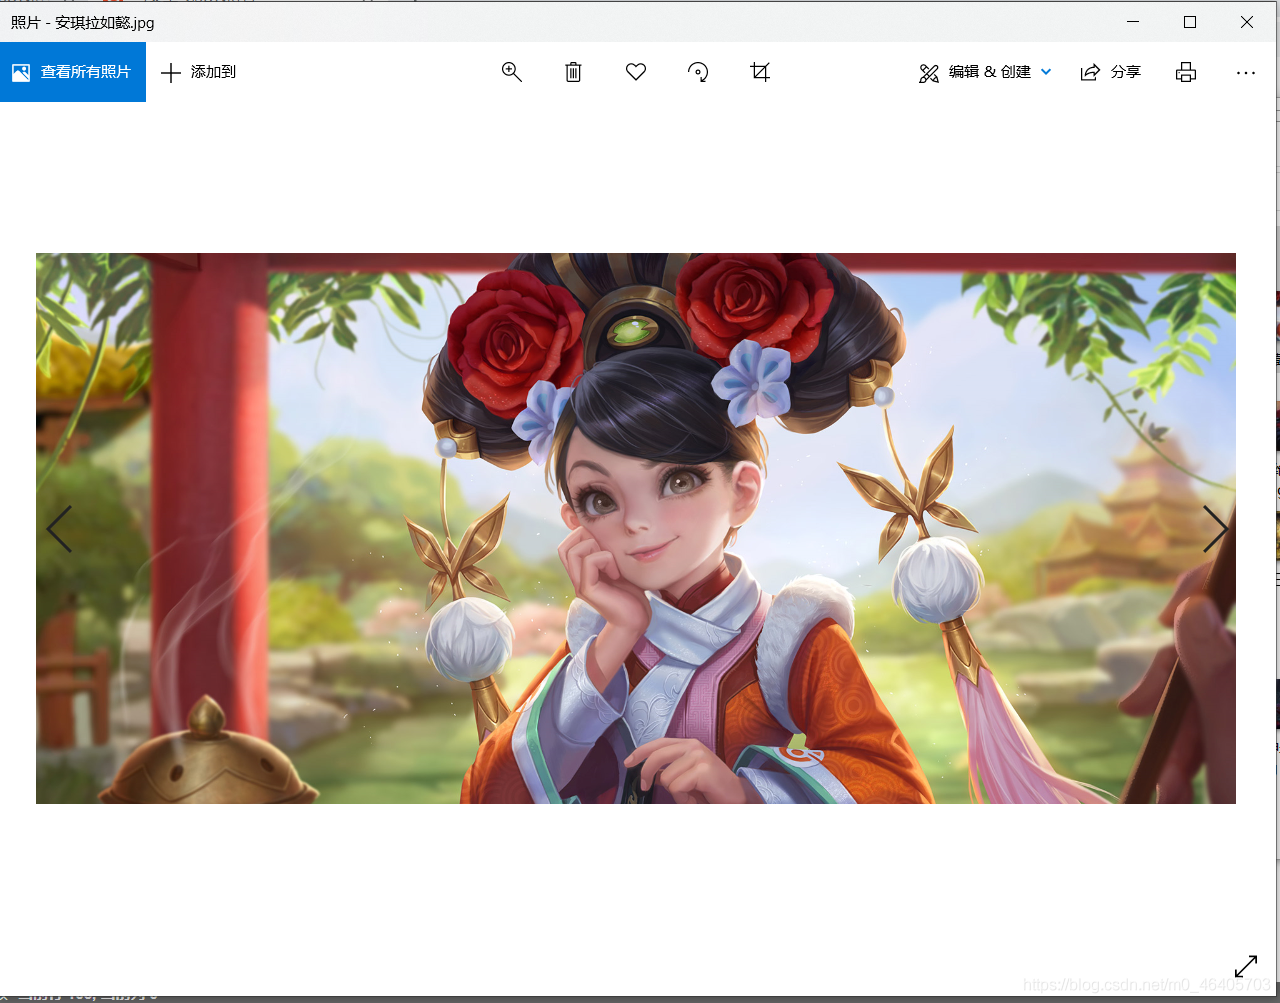Zoom in with the magnifier icon
The height and width of the screenshot is (1003, 1280).
click(x=511, y=72)
